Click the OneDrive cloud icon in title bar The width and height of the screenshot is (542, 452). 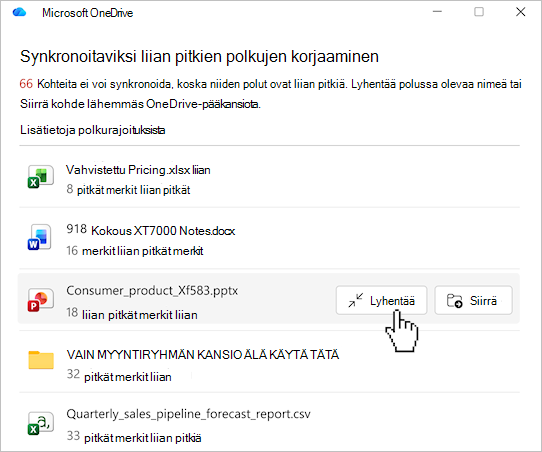pos(19,12)
